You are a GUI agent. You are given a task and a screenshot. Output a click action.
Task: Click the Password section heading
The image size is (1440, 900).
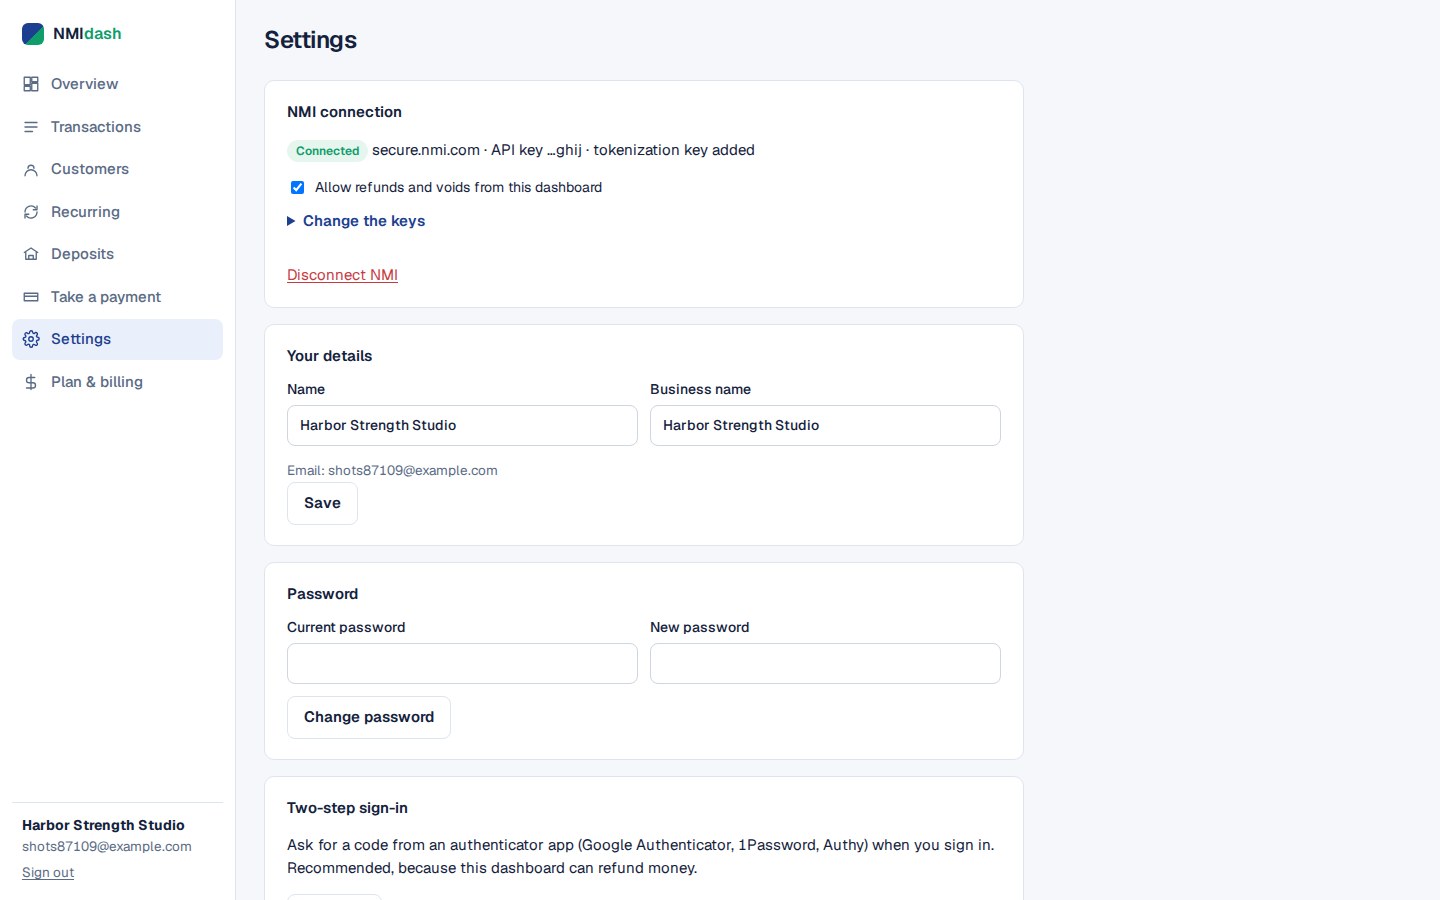tap(322, 594)
